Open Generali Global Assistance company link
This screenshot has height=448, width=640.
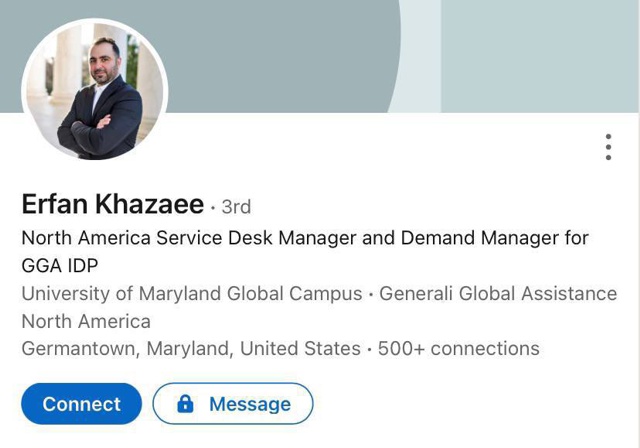(x=498, y=294)
